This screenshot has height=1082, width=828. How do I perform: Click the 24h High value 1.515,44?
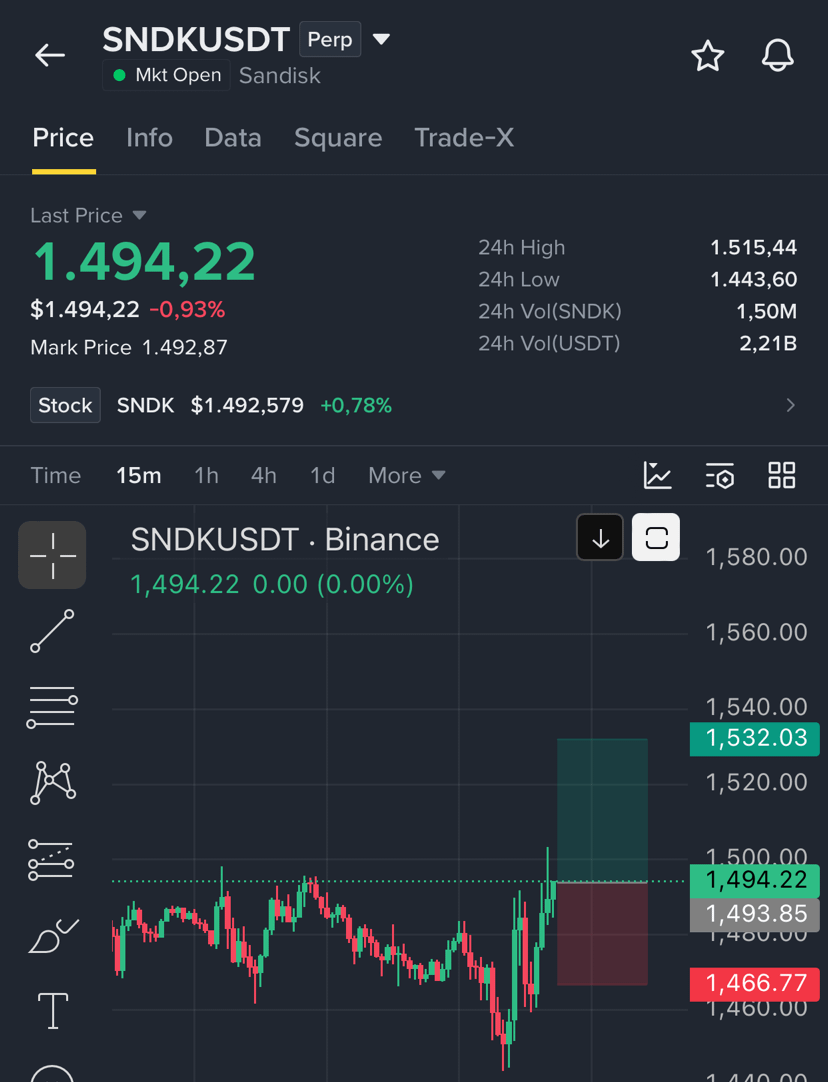[753, 247]
